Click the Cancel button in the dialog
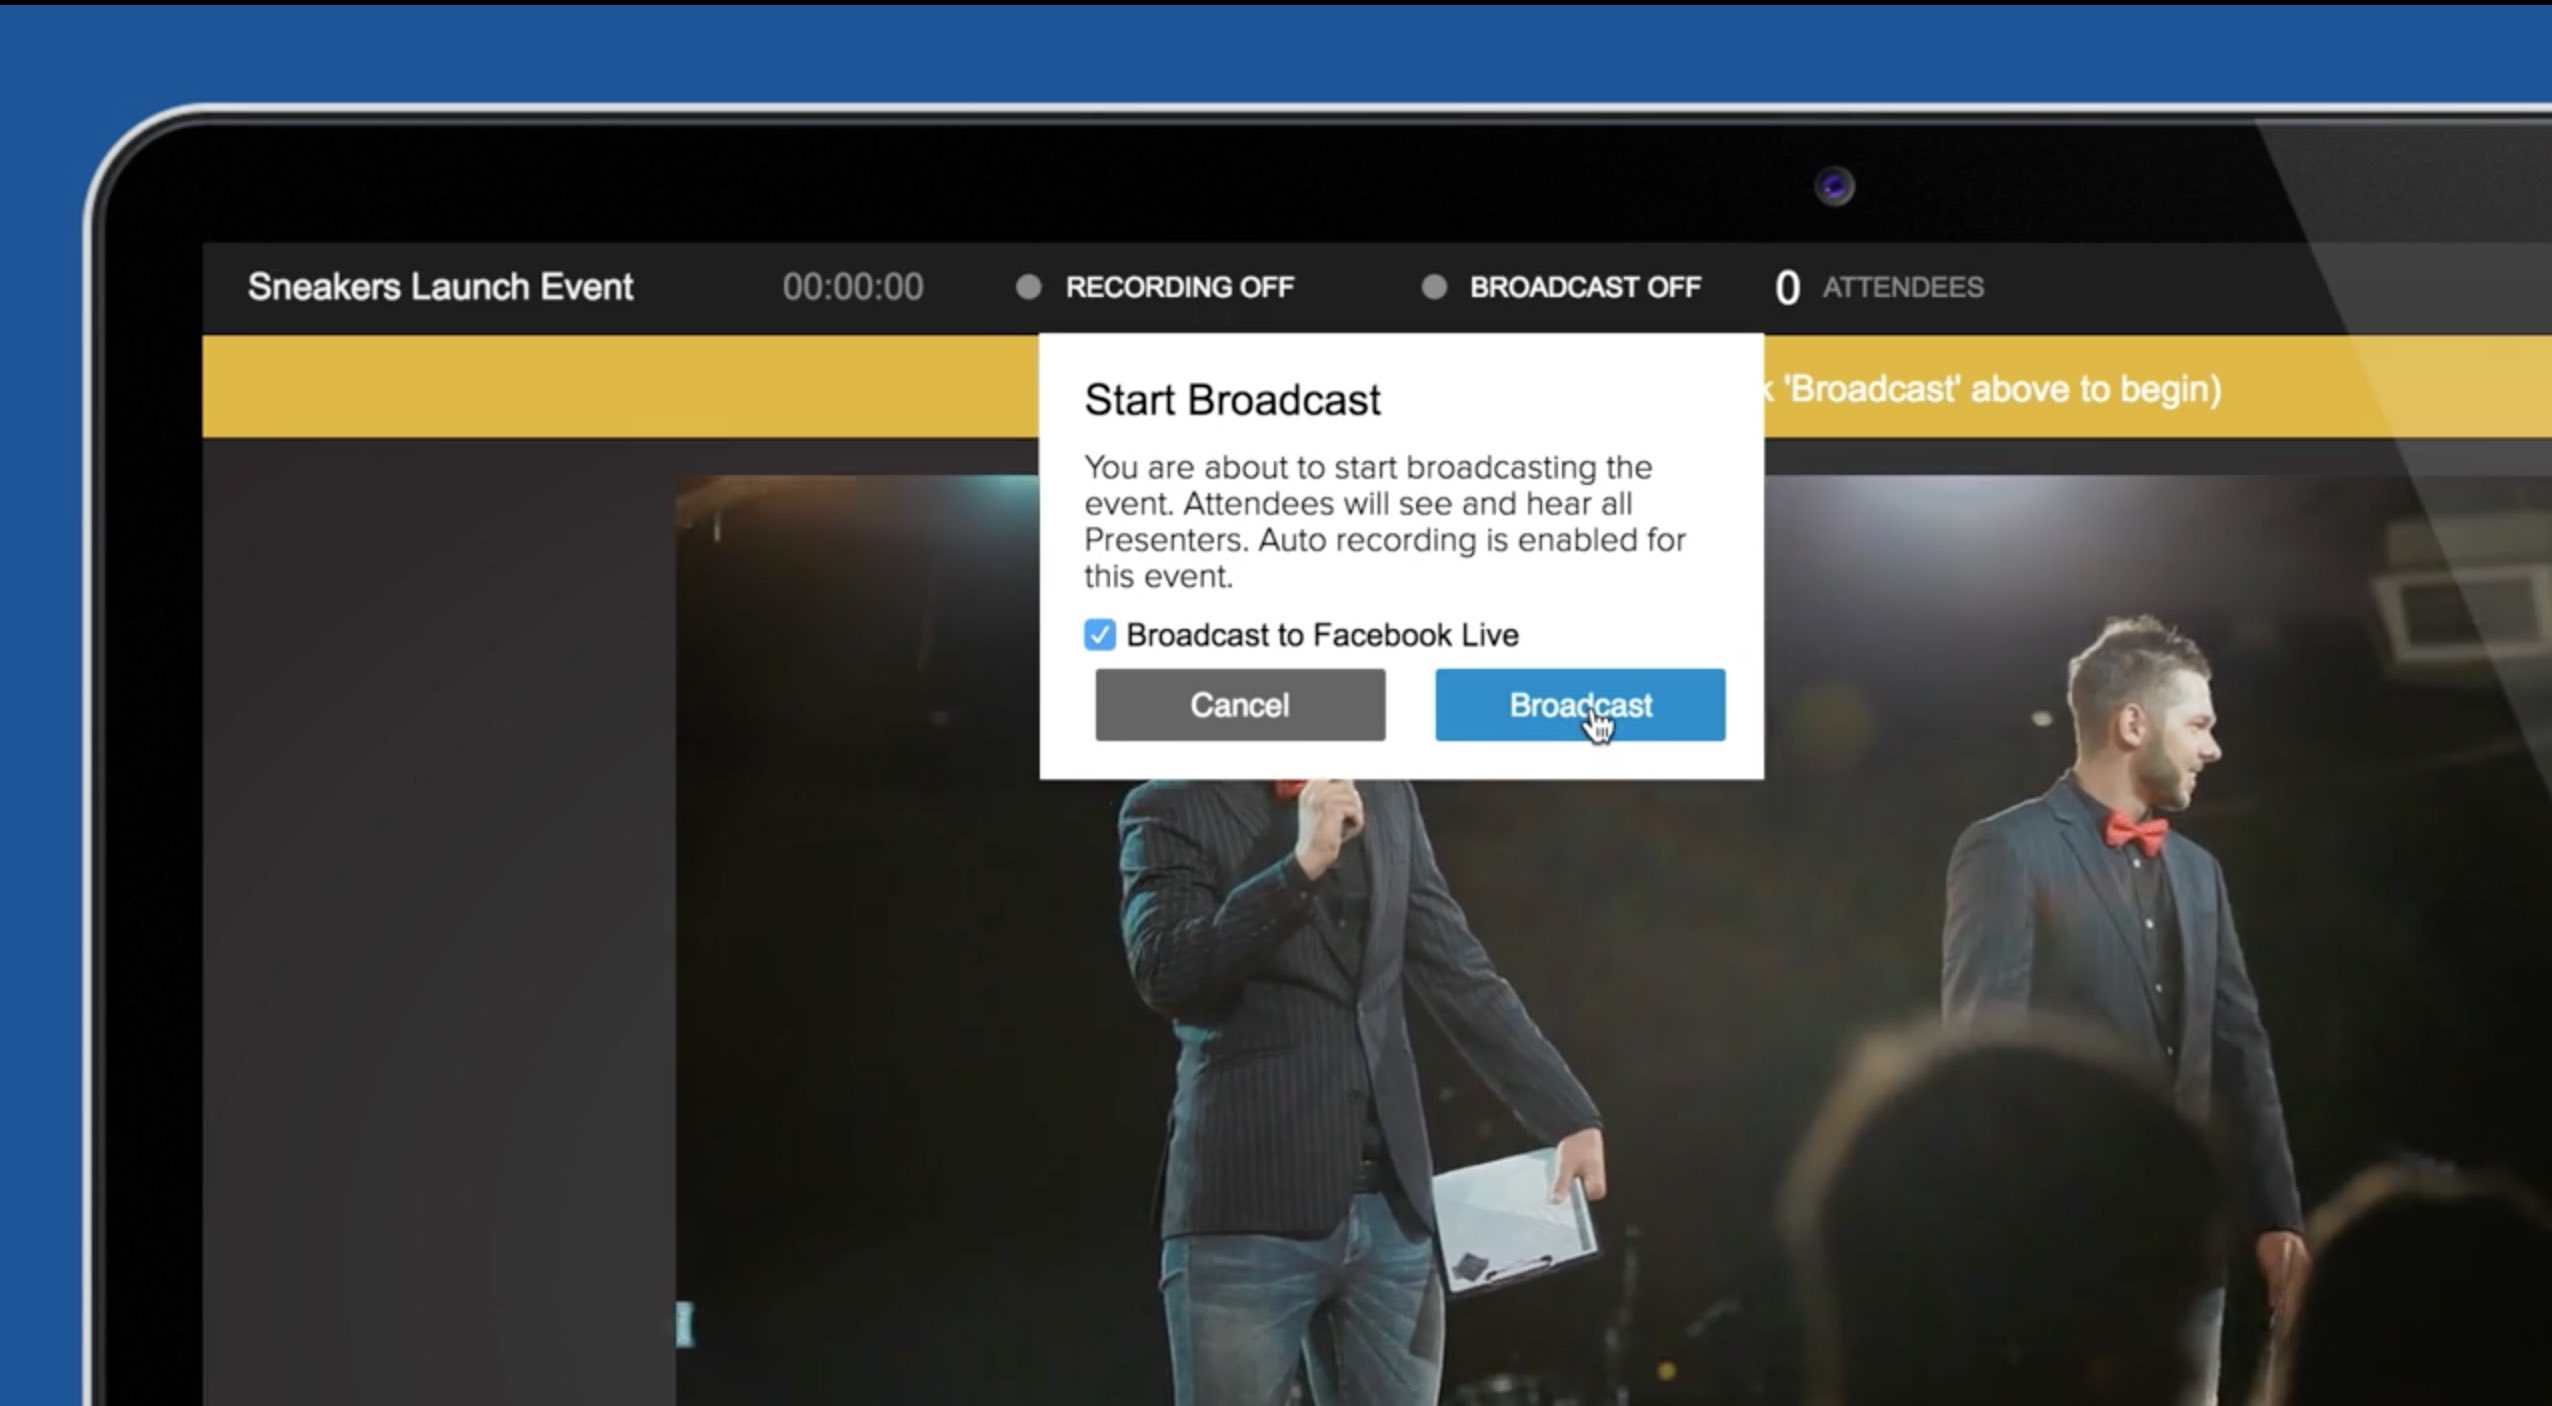The image size is (2552, 1406). coord(1239,705)
